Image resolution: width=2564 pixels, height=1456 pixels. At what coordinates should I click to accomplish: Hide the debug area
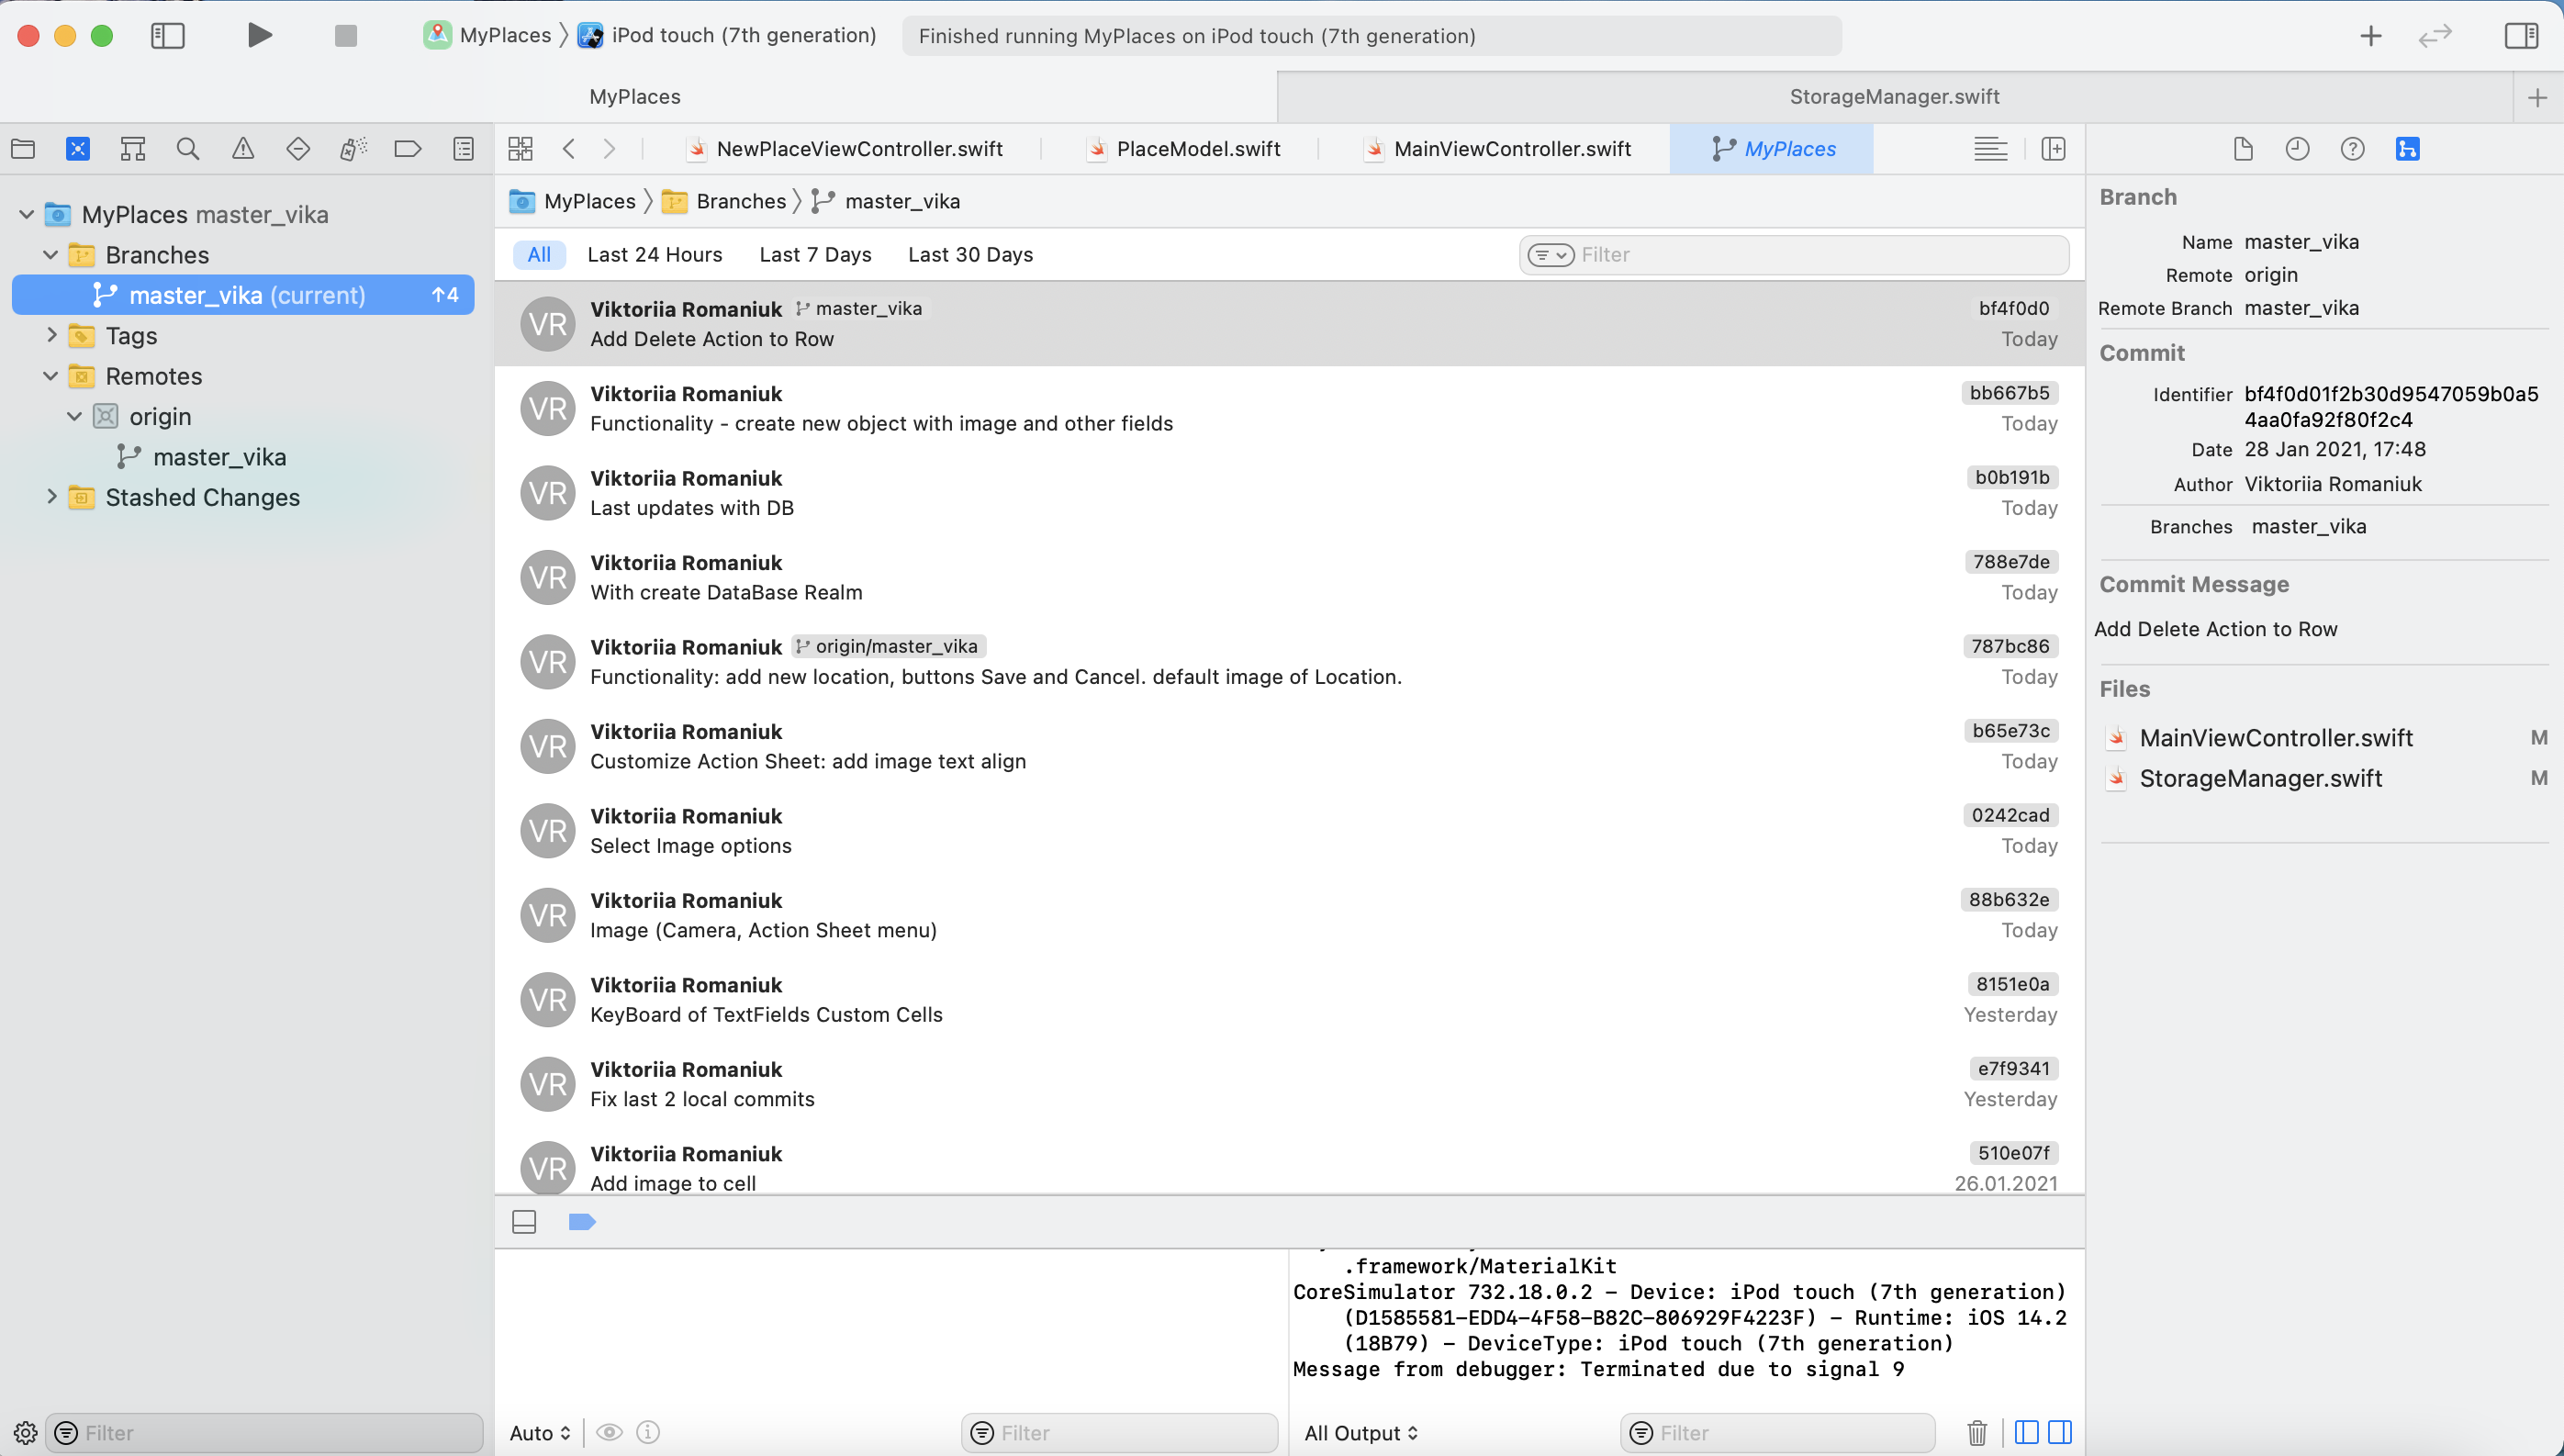524,1222
